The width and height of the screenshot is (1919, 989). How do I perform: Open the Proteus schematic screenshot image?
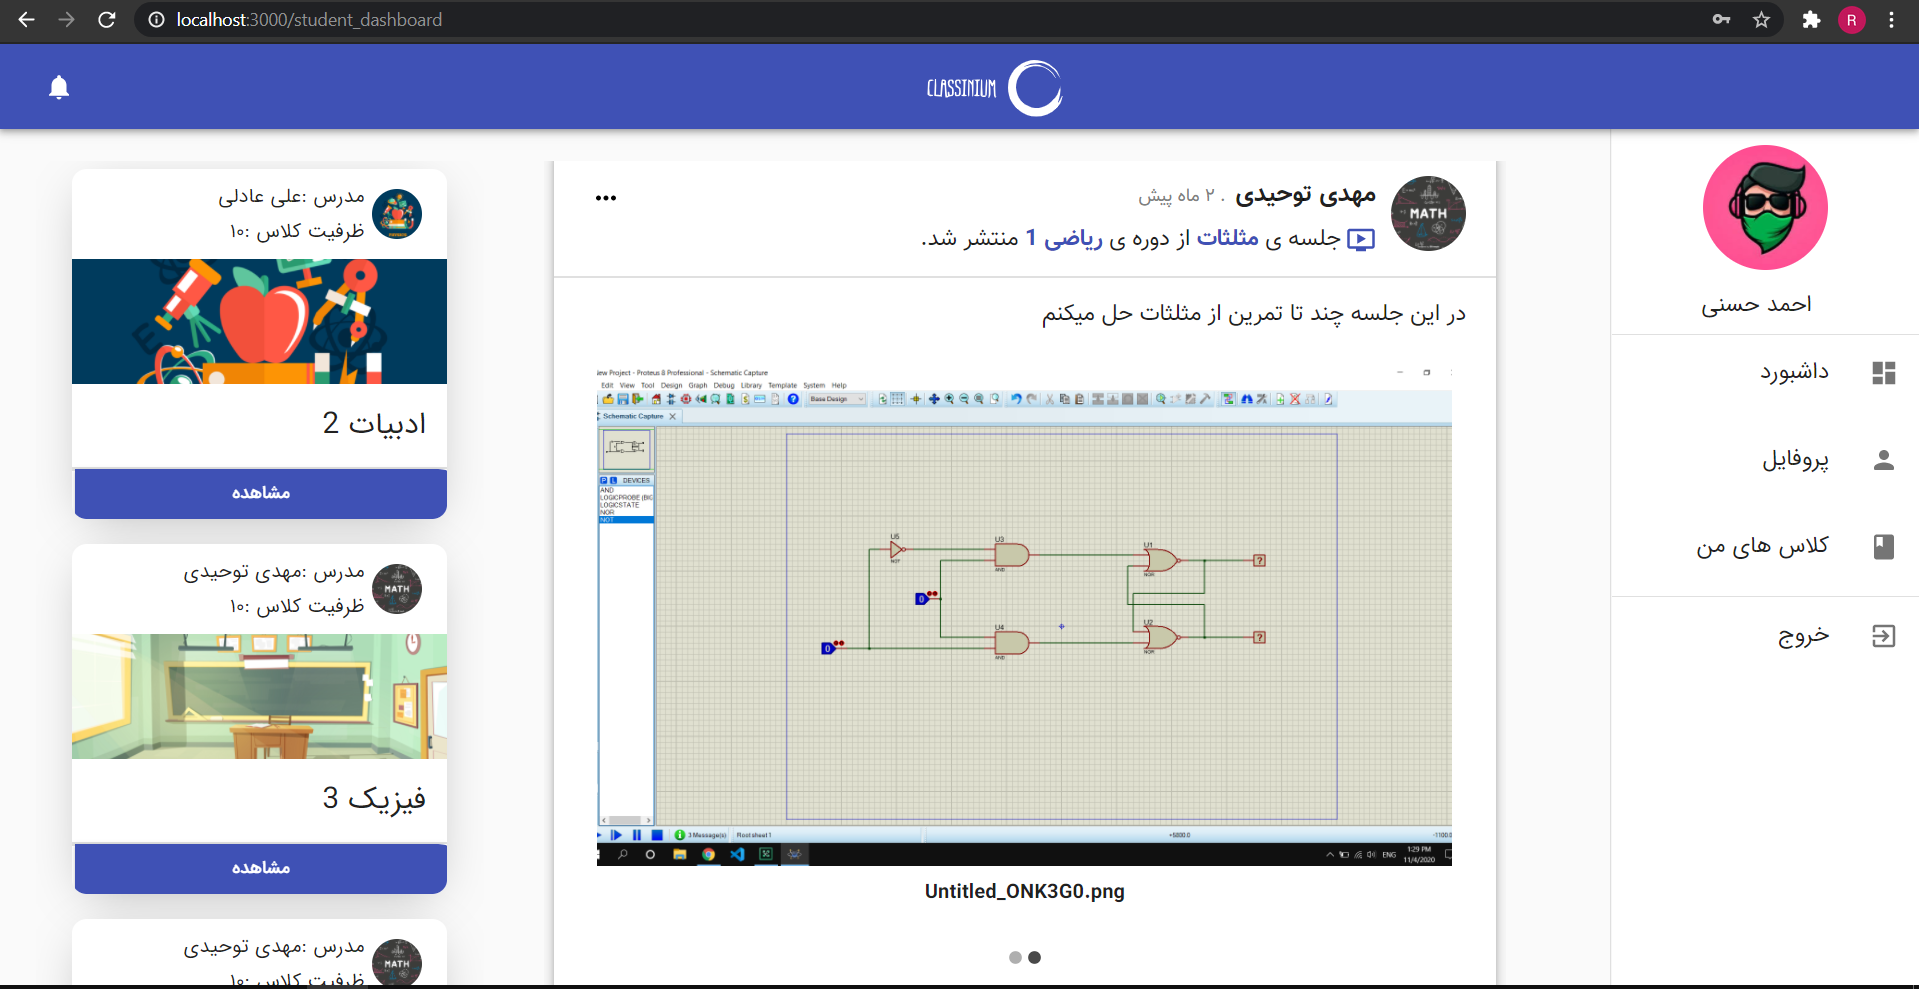click(x=1024, y=616)
